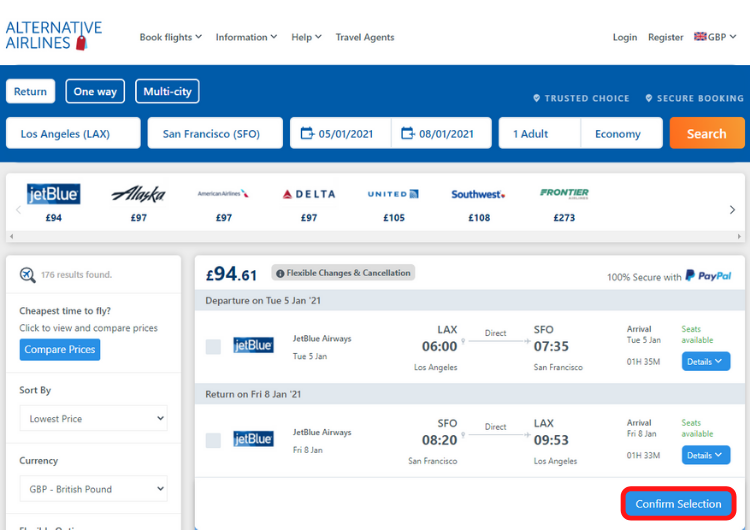Image resolution: width=750 pixels, height=530 pixels.
Task: Click the scrollbar left arrow under airlines
Action: tap(11, 236)
